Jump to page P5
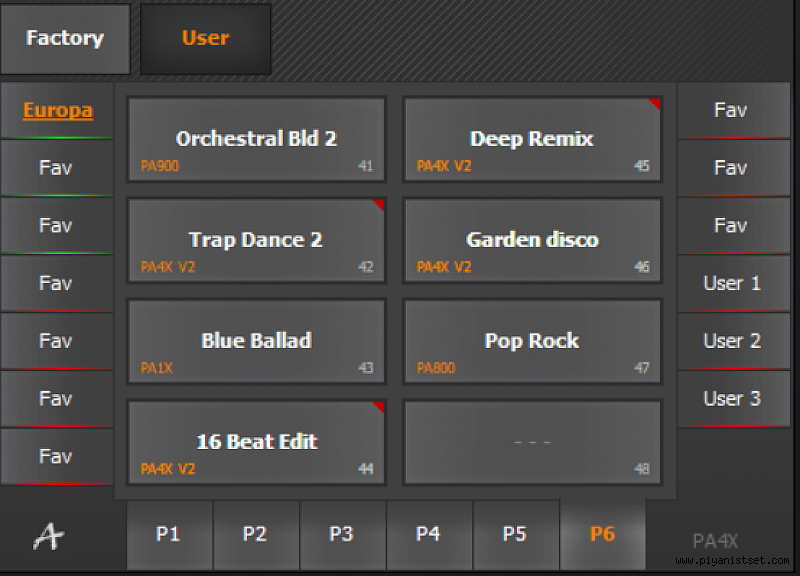 click(515, 535)
